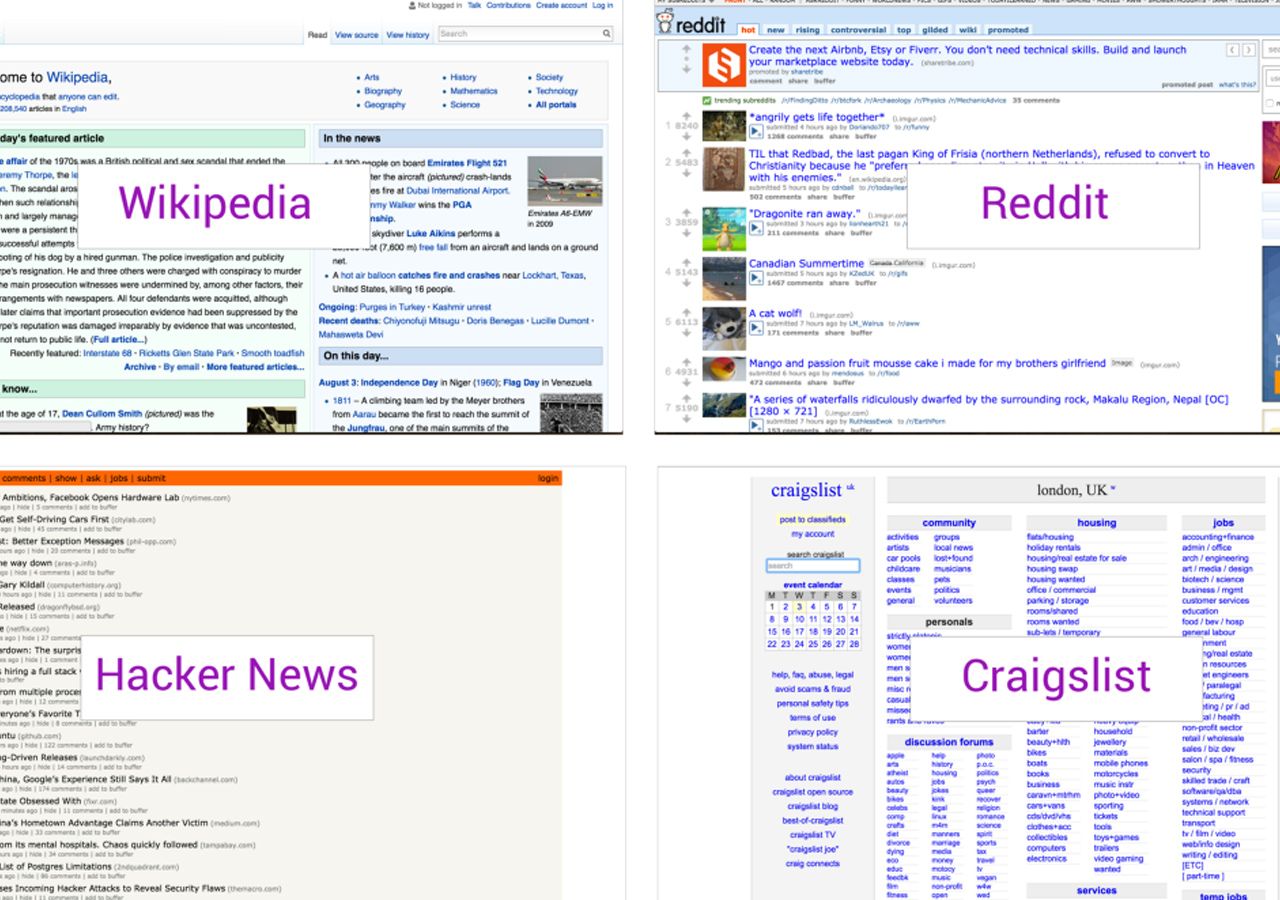Switch to the Reddit "new" tab
Viewport: 1280px width, 900px height.
(x=776, y=30)
